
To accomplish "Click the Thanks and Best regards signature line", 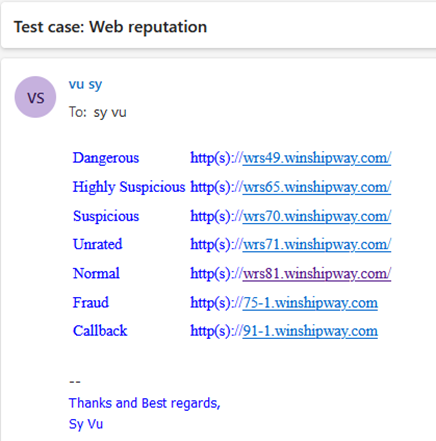I will tap(145, 403).
